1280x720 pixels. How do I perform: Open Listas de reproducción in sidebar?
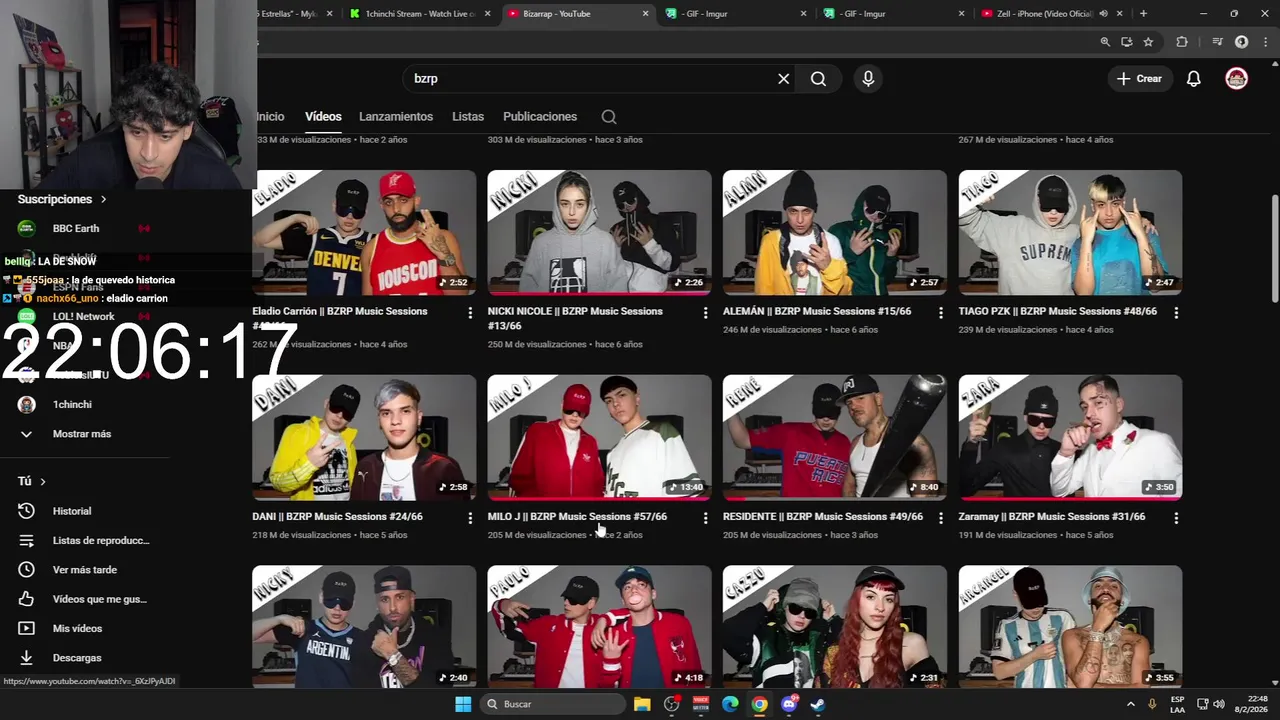[101, 541]
